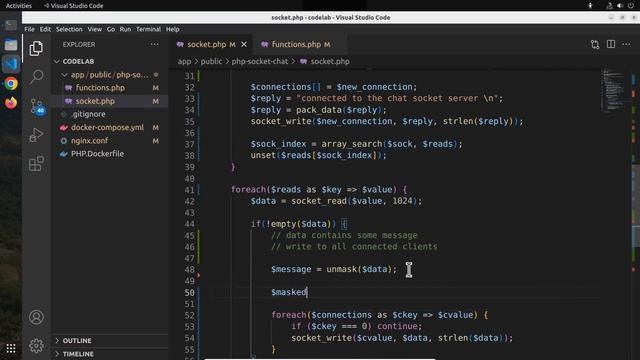Click line number 52 in gutter
Viewport: 640px width, 360px height.
tap(189, 315)
